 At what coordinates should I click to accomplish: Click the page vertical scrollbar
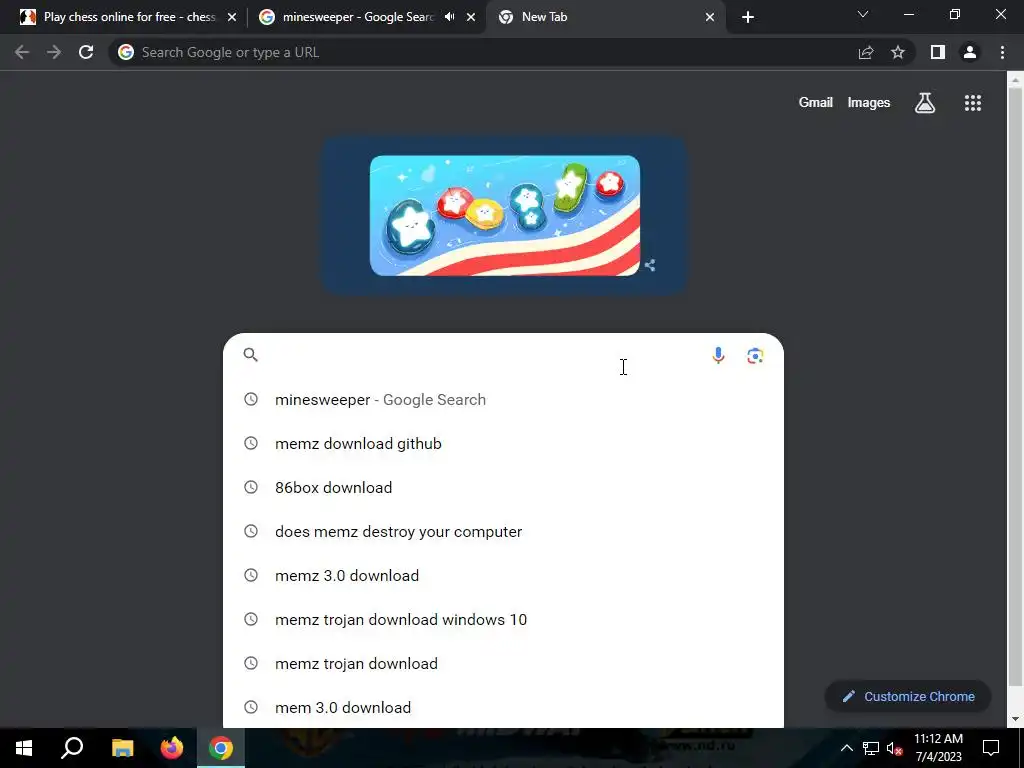tap(1015, 385)
